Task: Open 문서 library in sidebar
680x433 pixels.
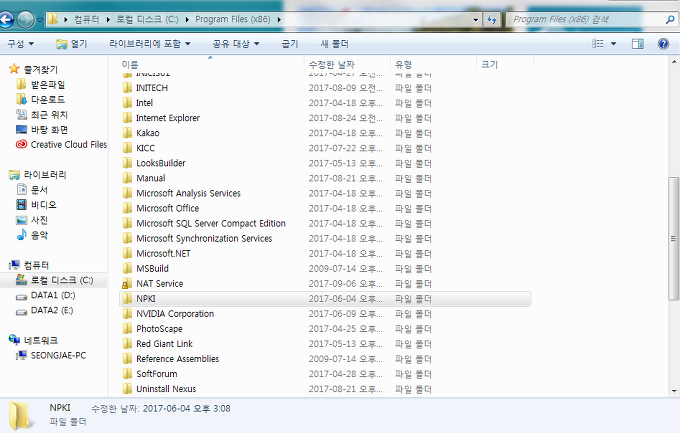Action: click(32, 190)
